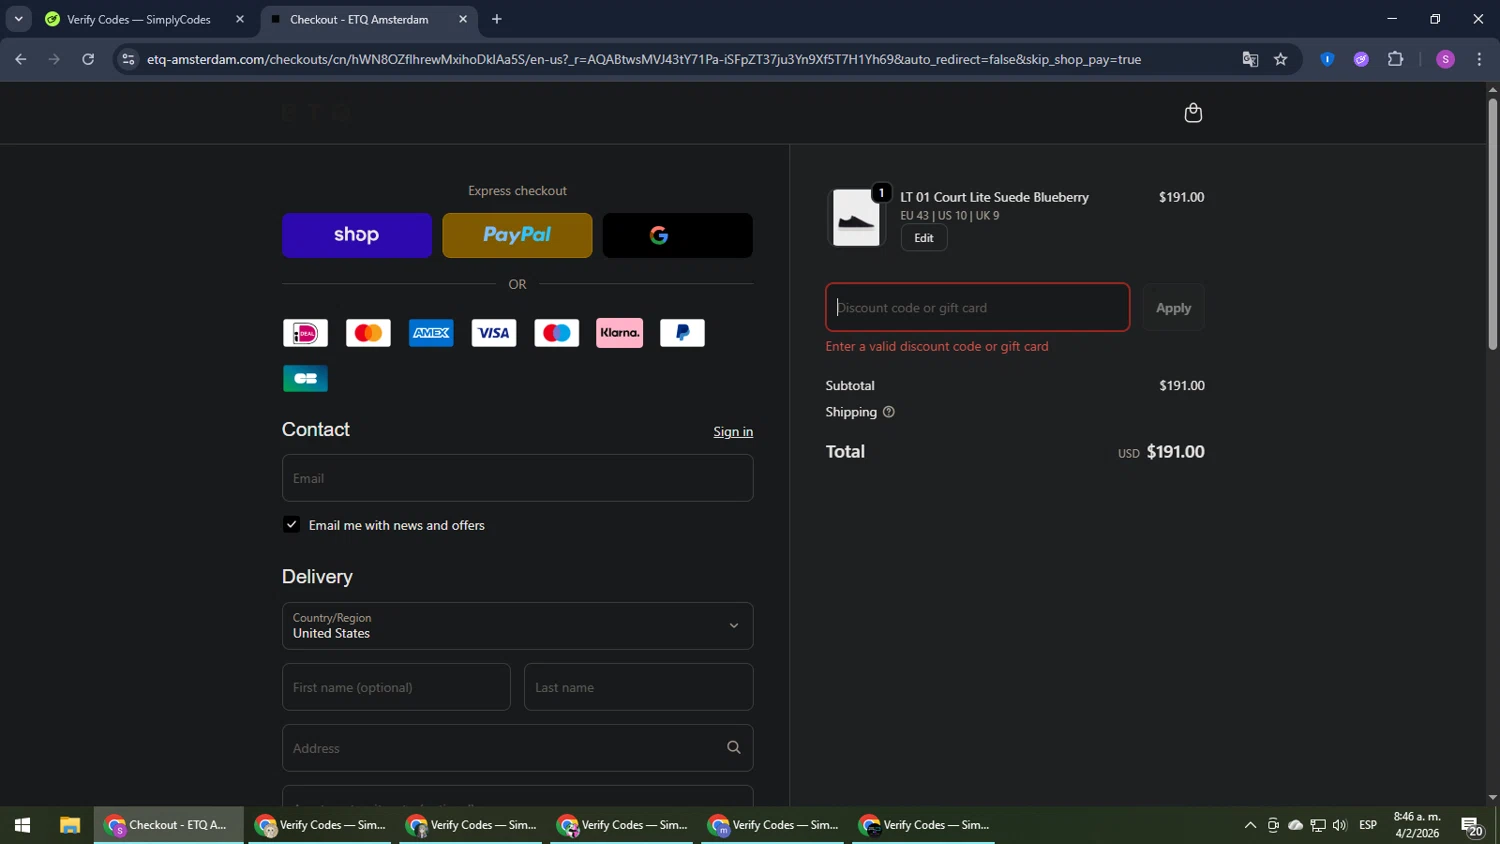Open the Extensions puzzle menu

1395,59
